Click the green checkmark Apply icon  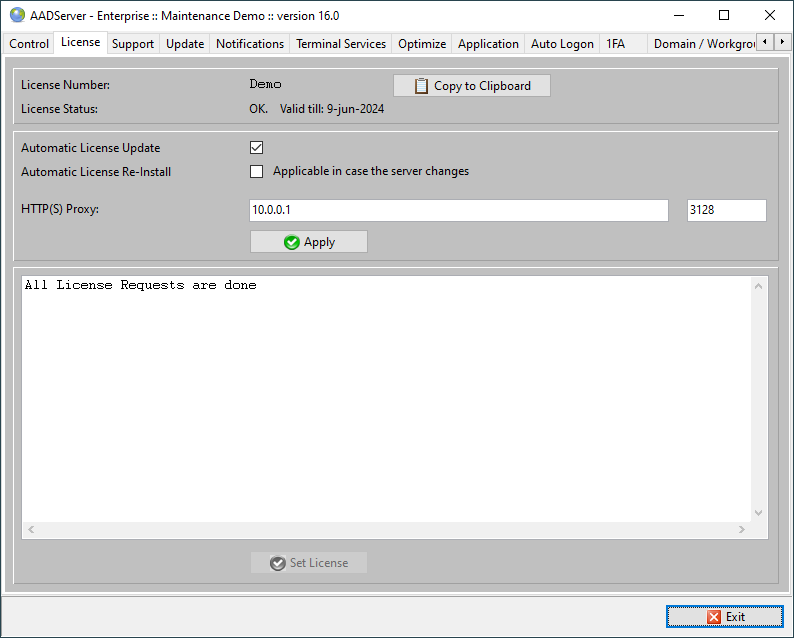[292, 242]
